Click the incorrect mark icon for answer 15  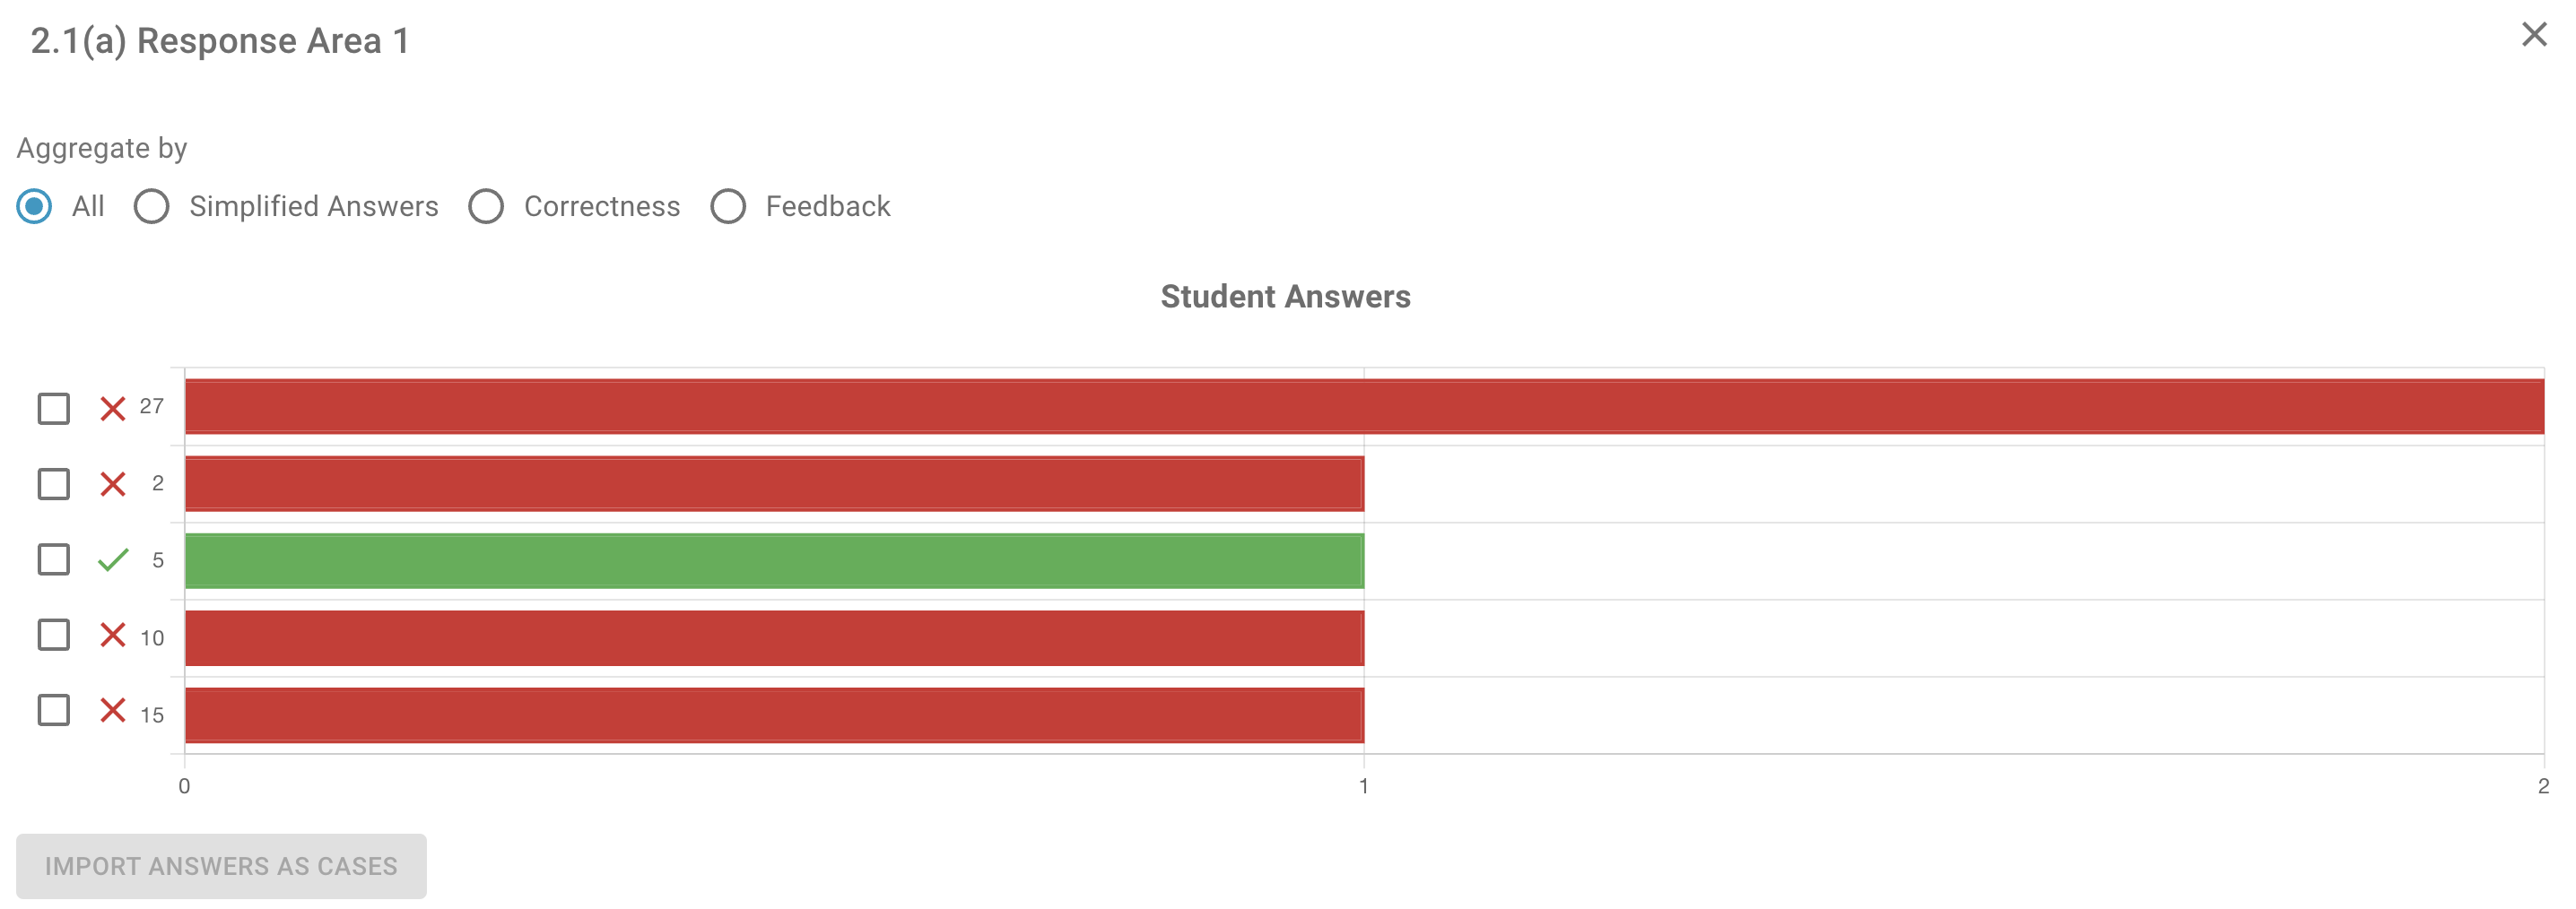click(x=113, y=711)
